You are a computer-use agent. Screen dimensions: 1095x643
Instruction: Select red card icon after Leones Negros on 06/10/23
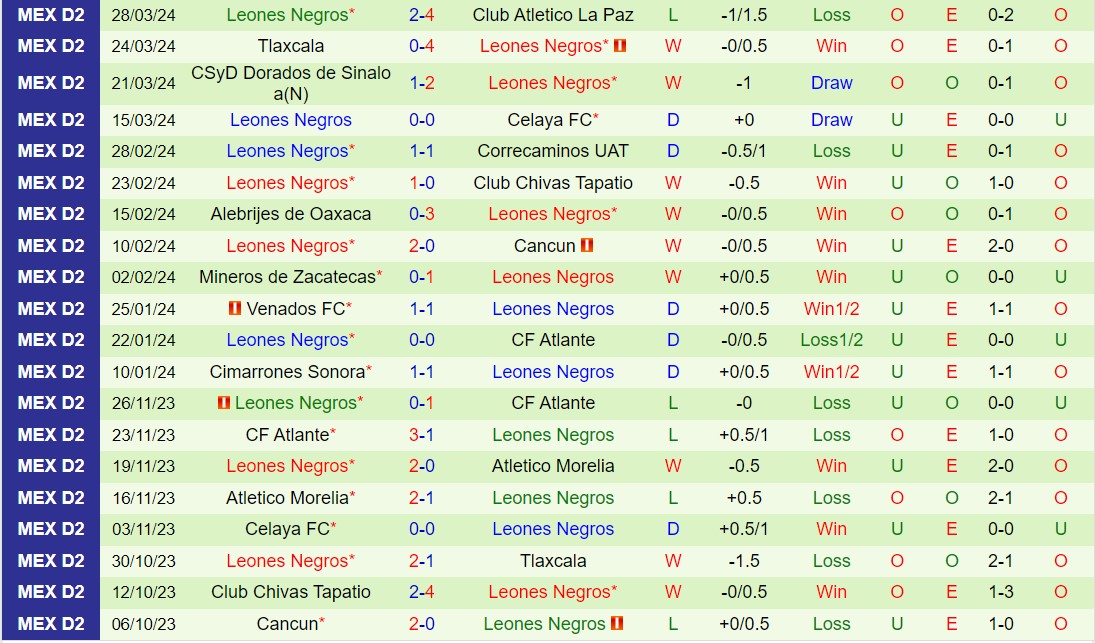pos(618,624)
